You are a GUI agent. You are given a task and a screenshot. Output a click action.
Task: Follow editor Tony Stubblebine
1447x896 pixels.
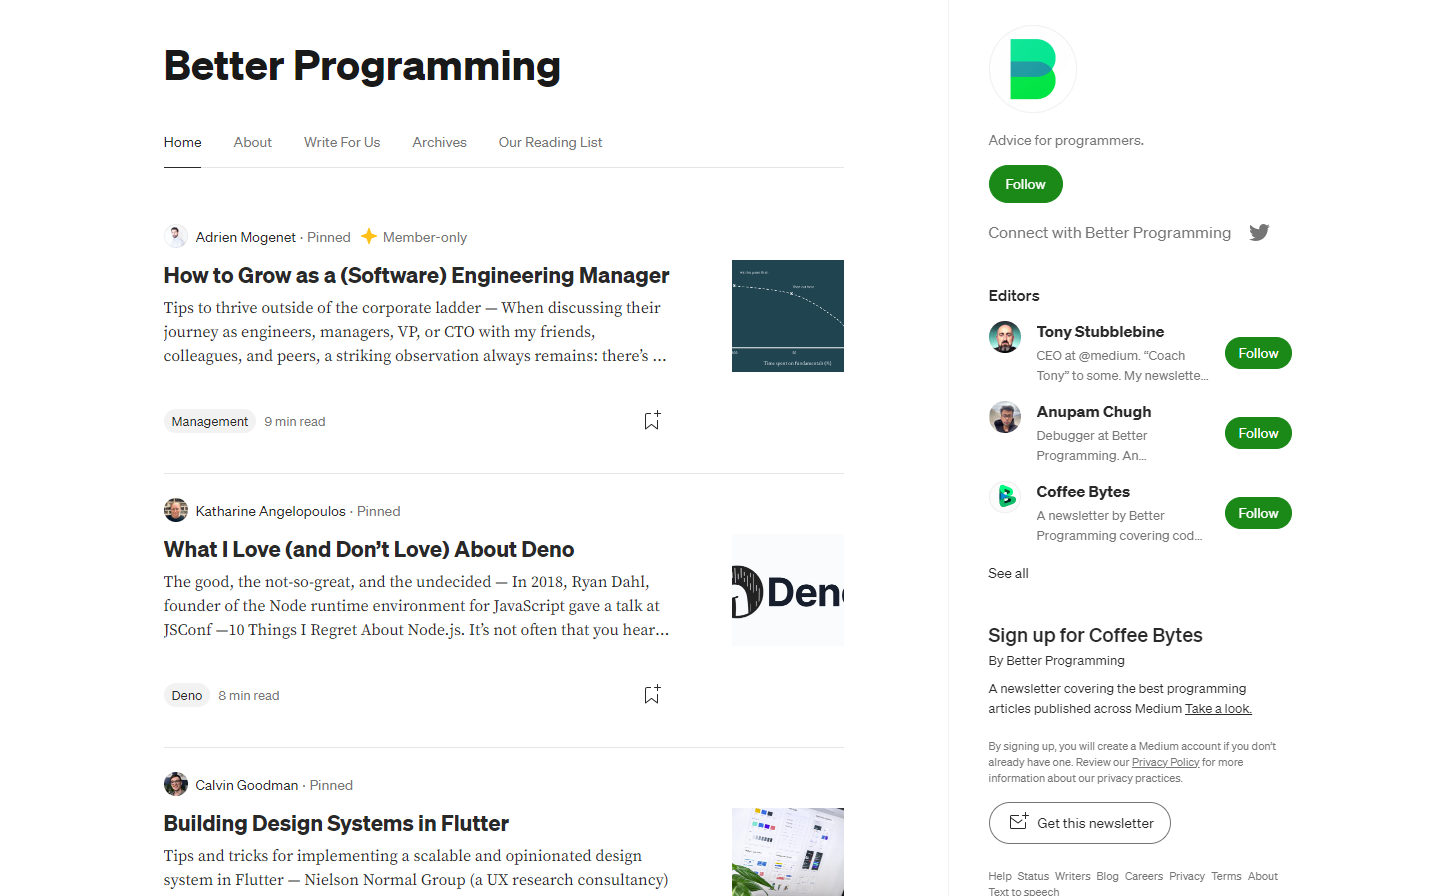1258,353
